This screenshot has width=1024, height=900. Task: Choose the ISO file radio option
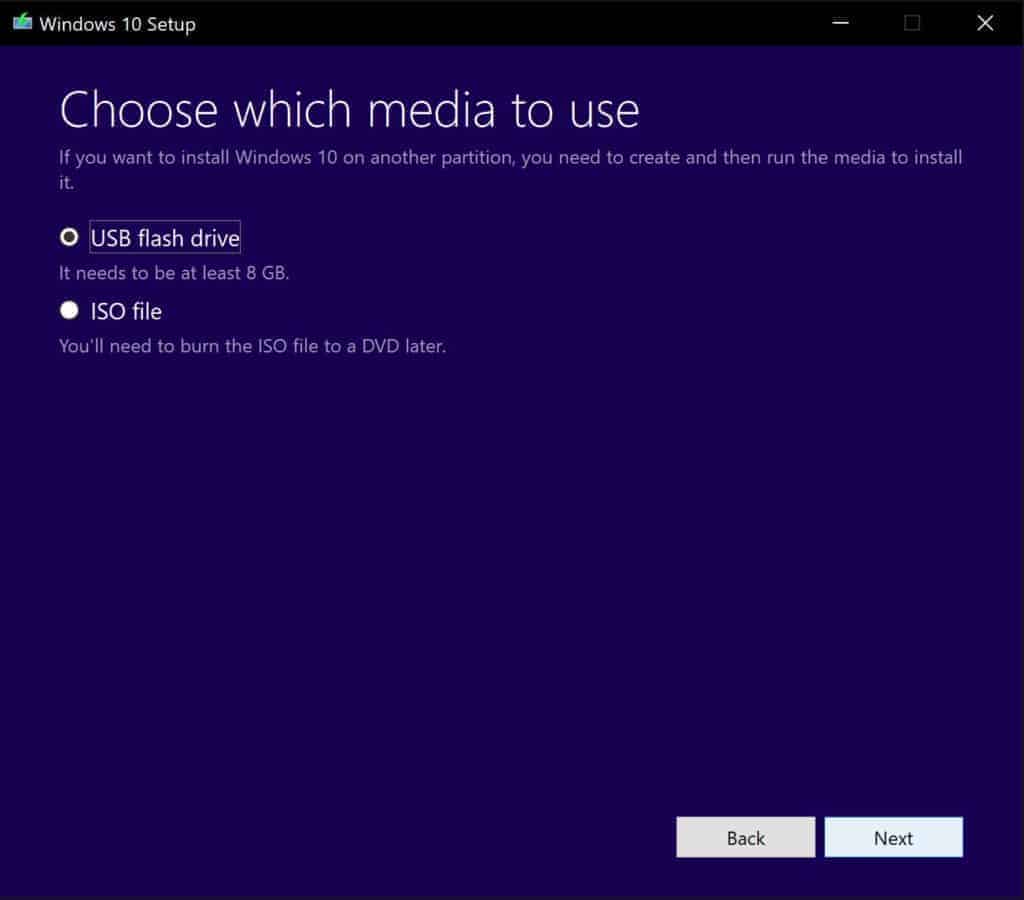[x=69, y=310]
